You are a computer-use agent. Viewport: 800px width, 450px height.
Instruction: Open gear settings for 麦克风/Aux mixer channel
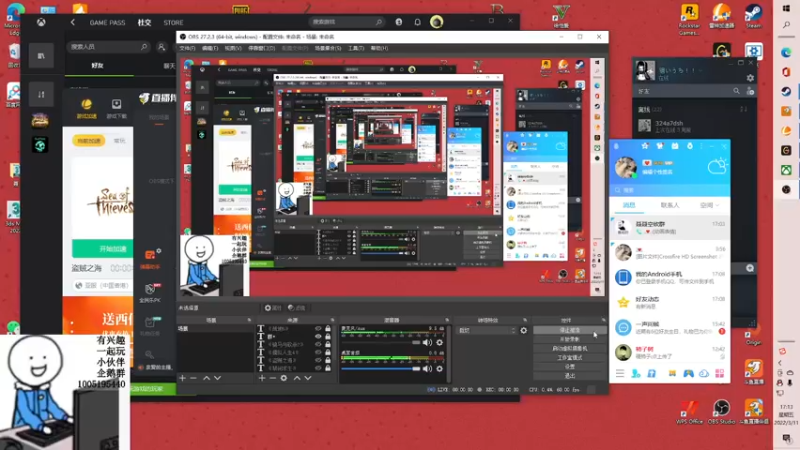[440, 342]
